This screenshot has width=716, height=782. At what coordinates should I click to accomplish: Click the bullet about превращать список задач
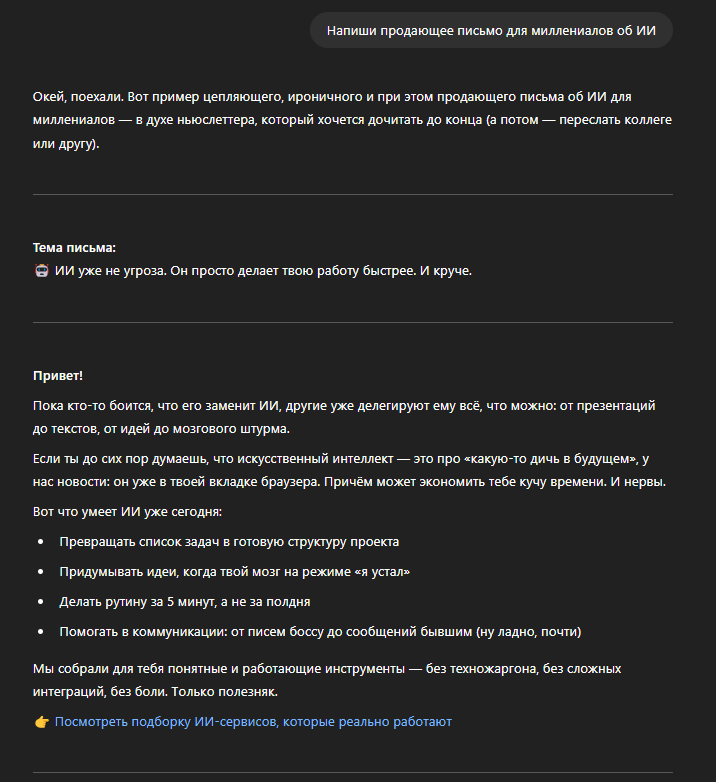229,542
